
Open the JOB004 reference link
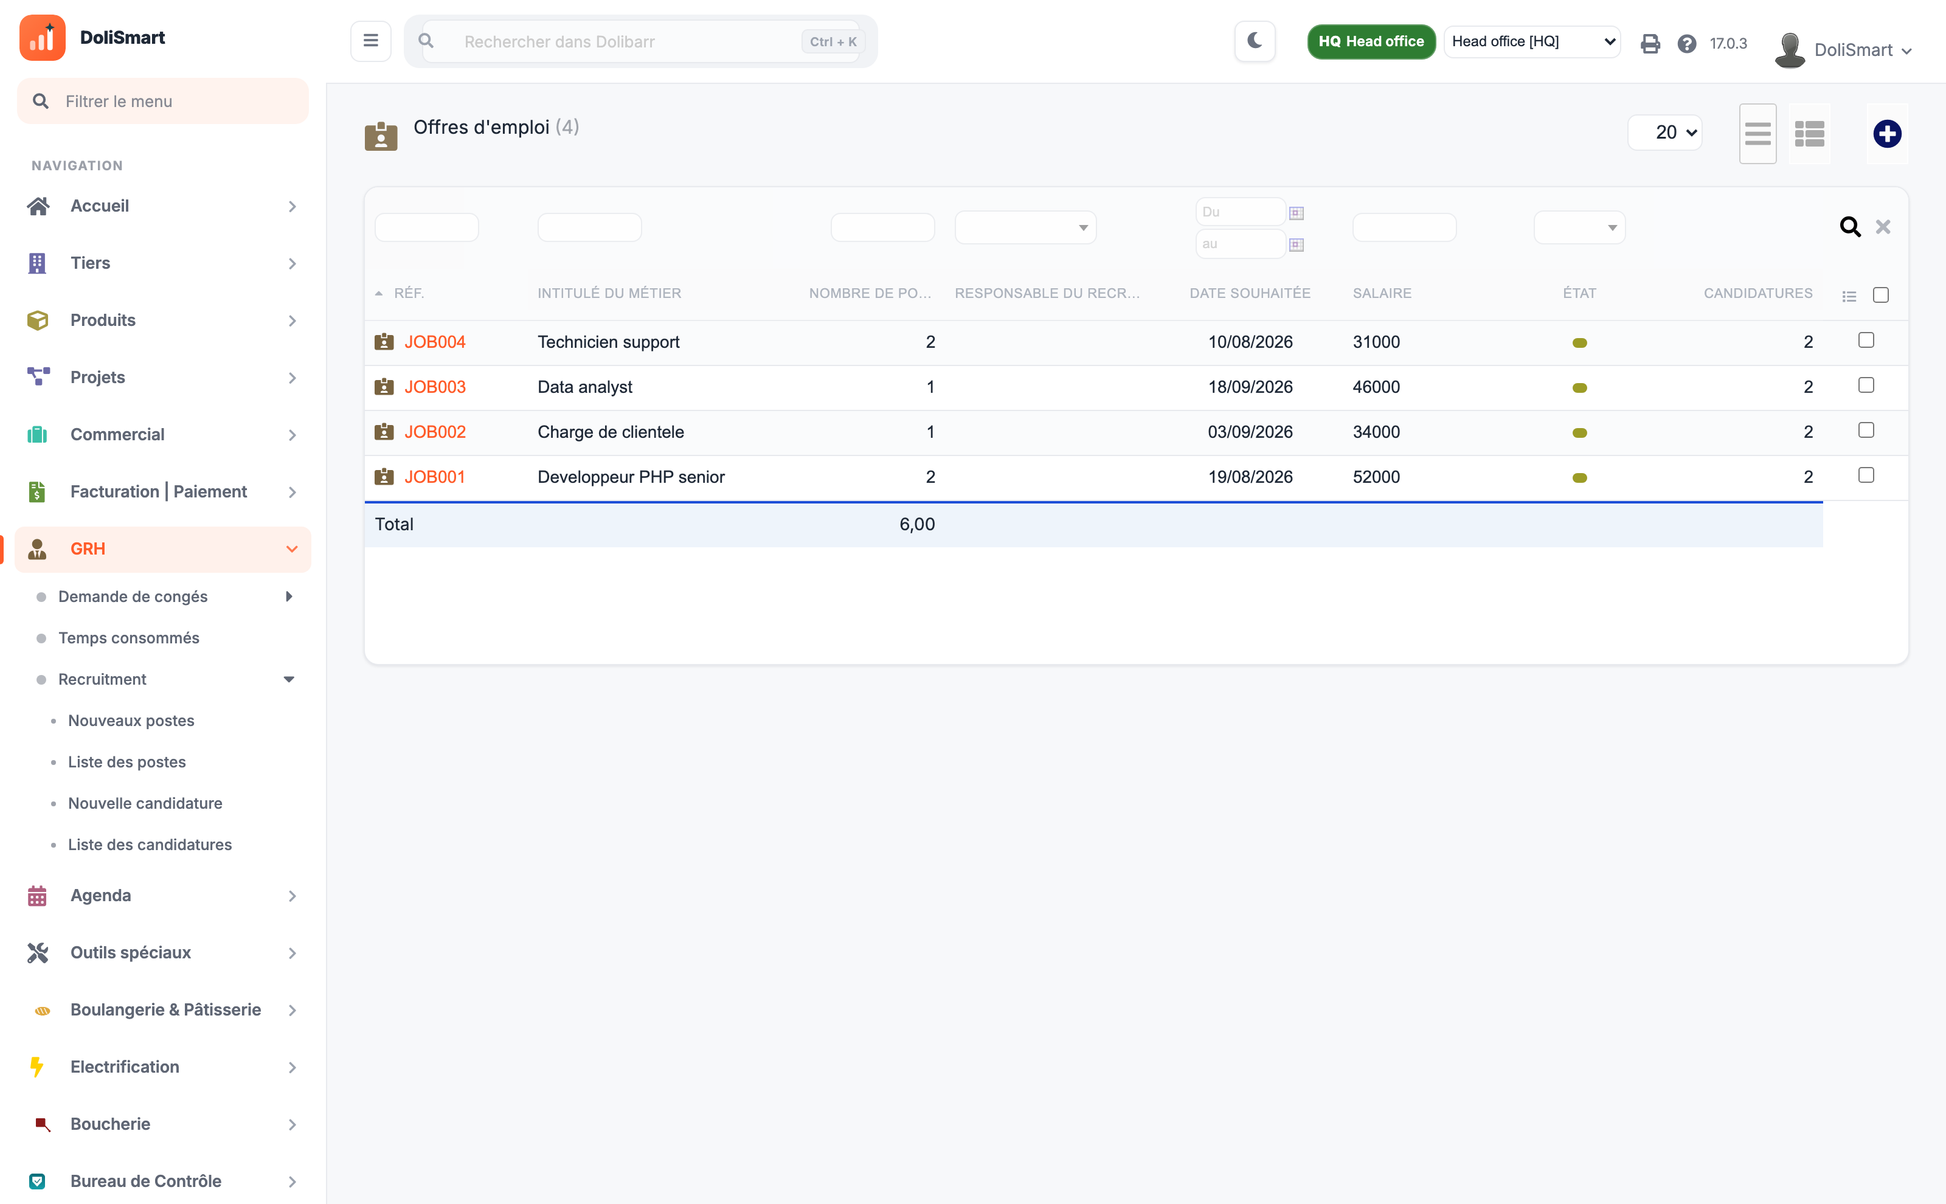pos(435,342)
